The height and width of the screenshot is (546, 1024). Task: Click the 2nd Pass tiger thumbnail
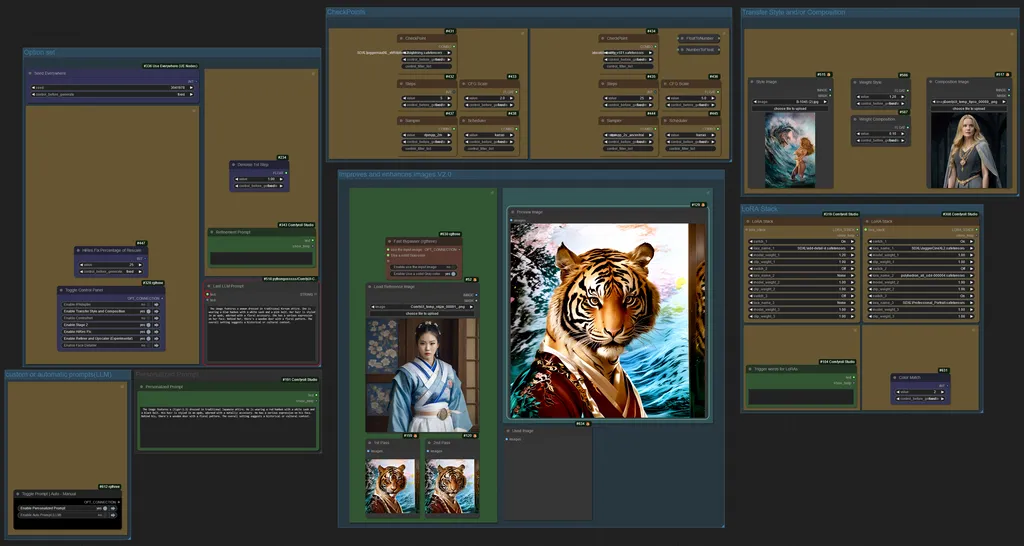click(x=451, y=486)
